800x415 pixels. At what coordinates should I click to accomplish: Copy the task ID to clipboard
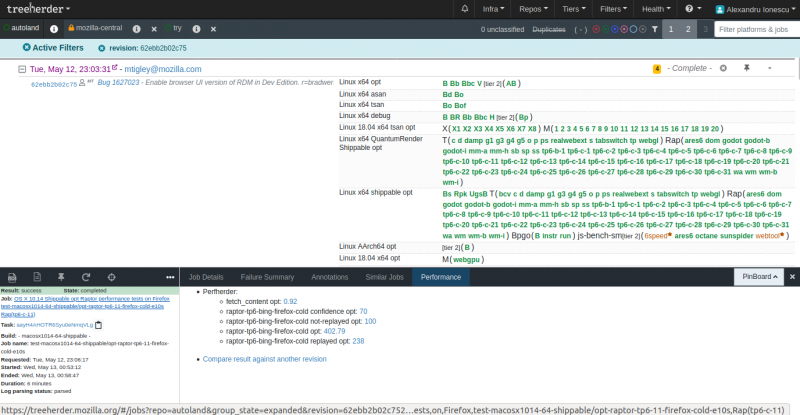(98, 325)
